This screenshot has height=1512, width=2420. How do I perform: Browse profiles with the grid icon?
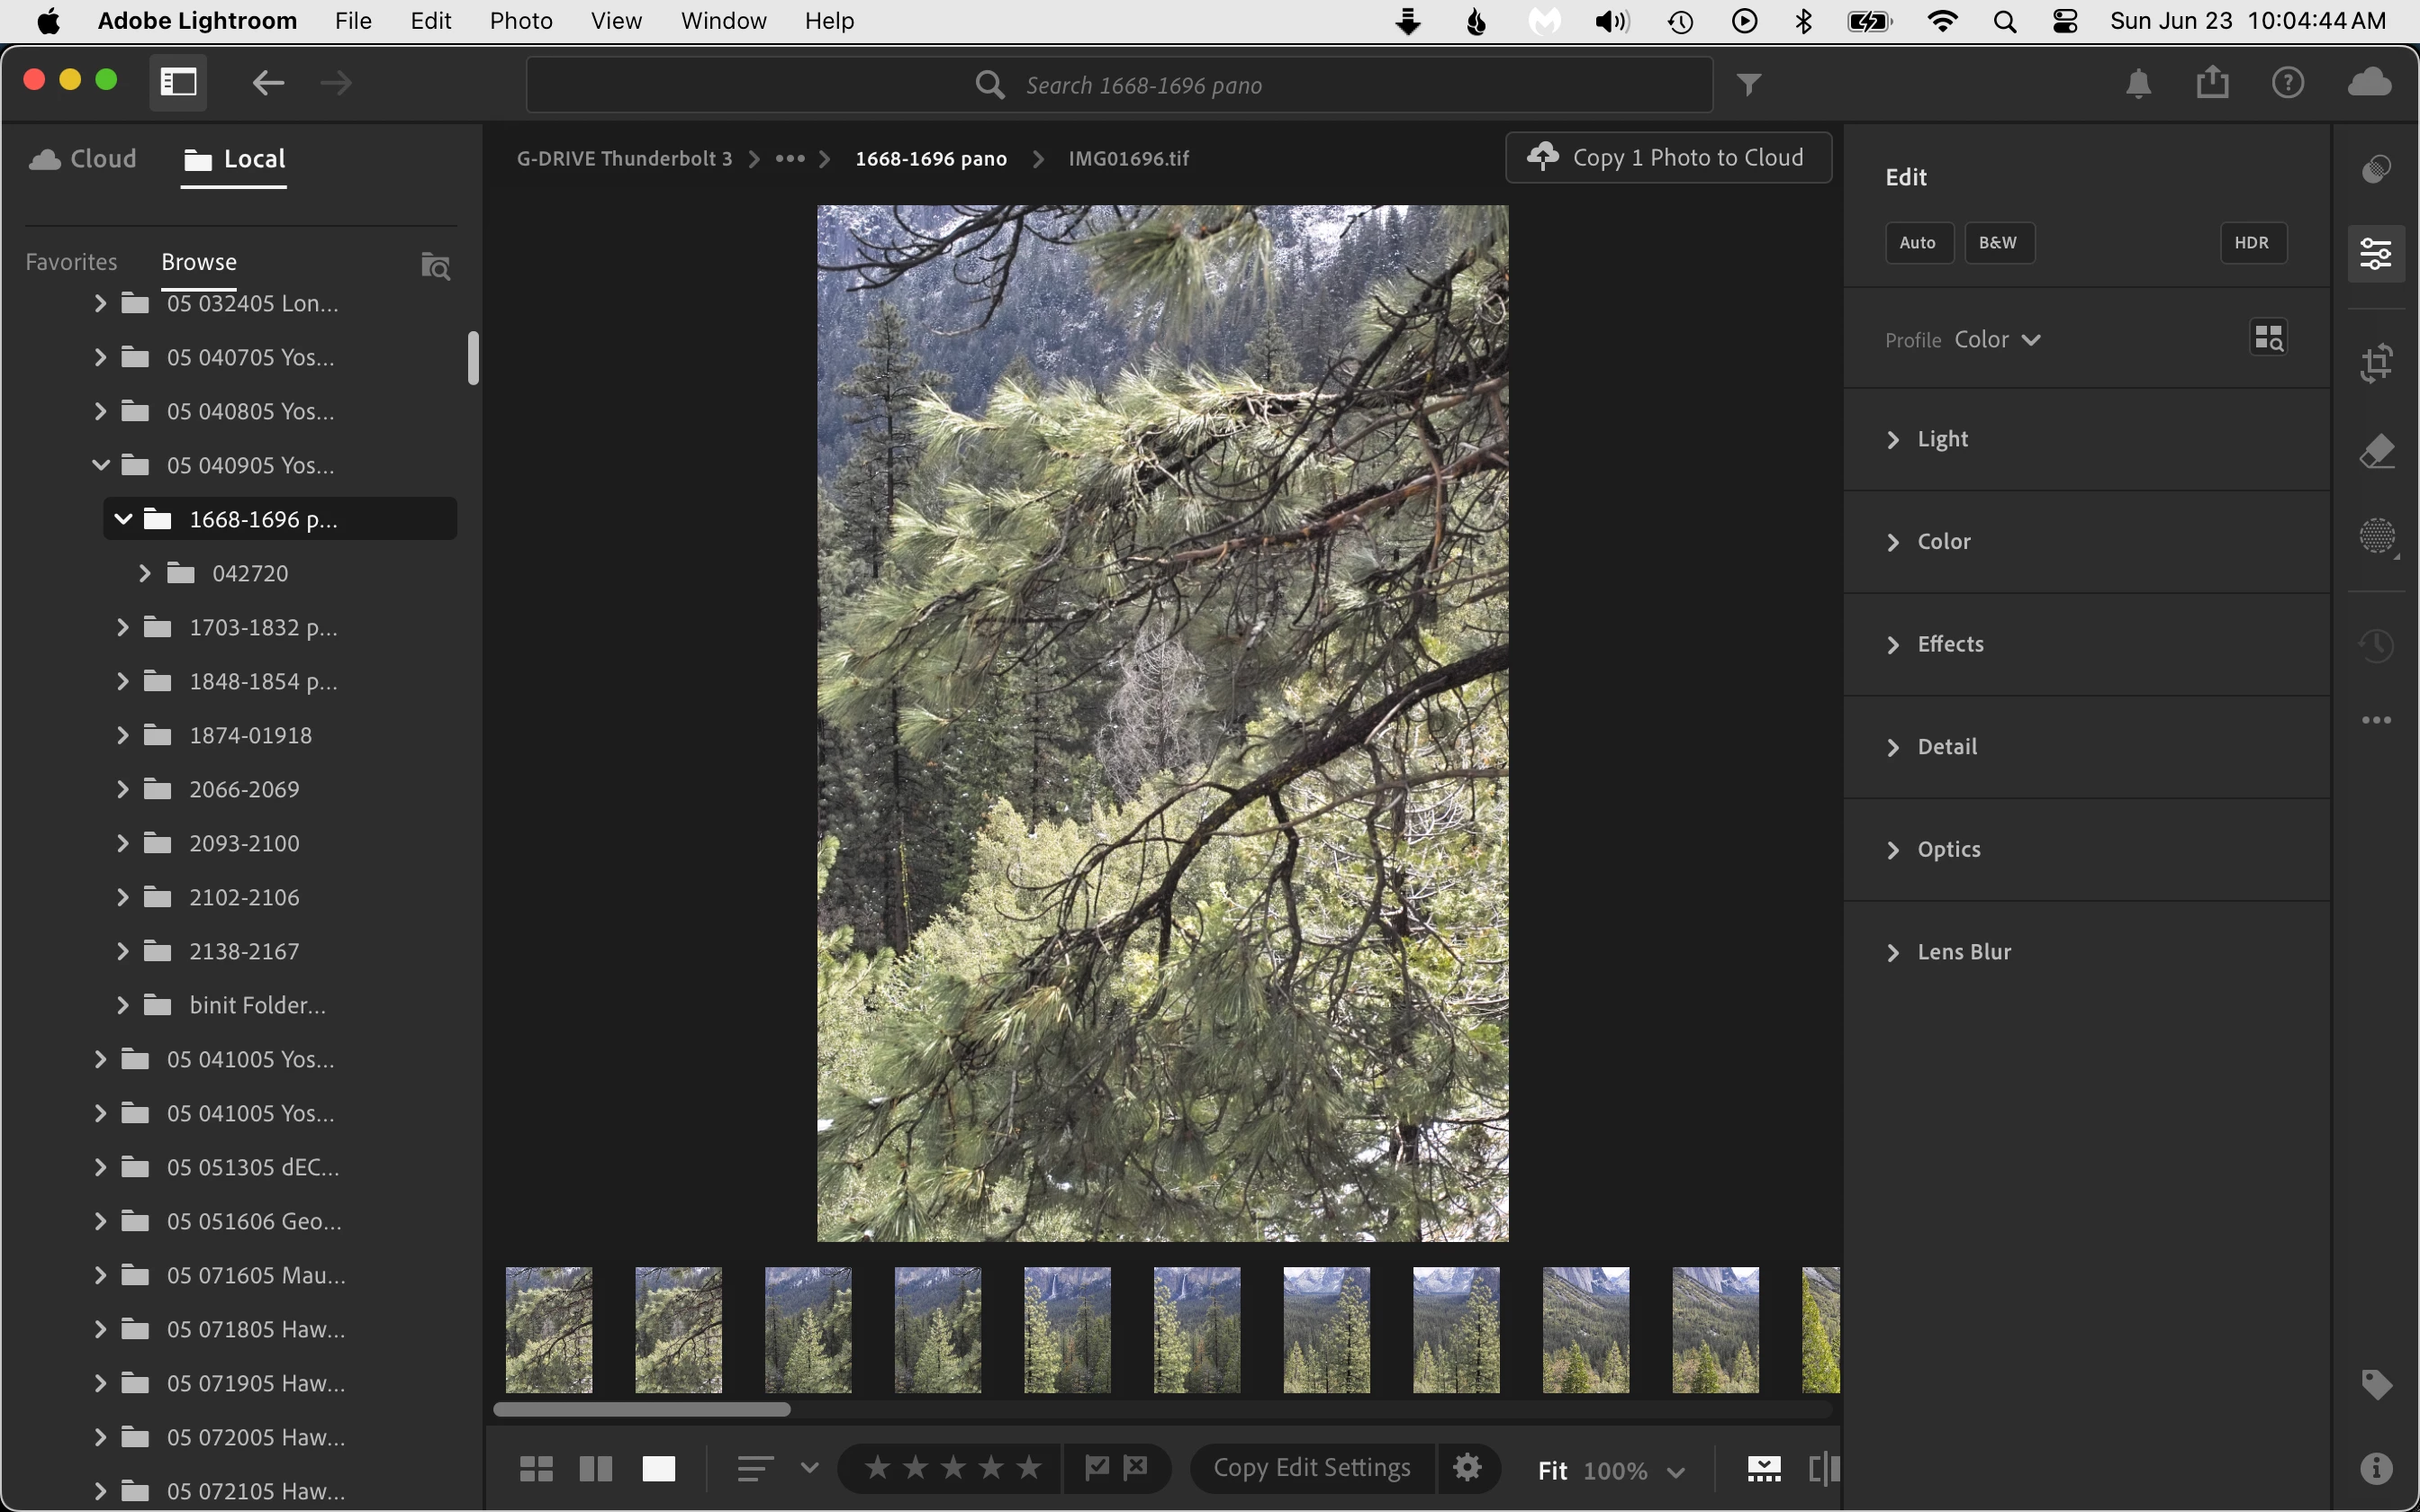pyautogui.click(x=2268, y=338)
